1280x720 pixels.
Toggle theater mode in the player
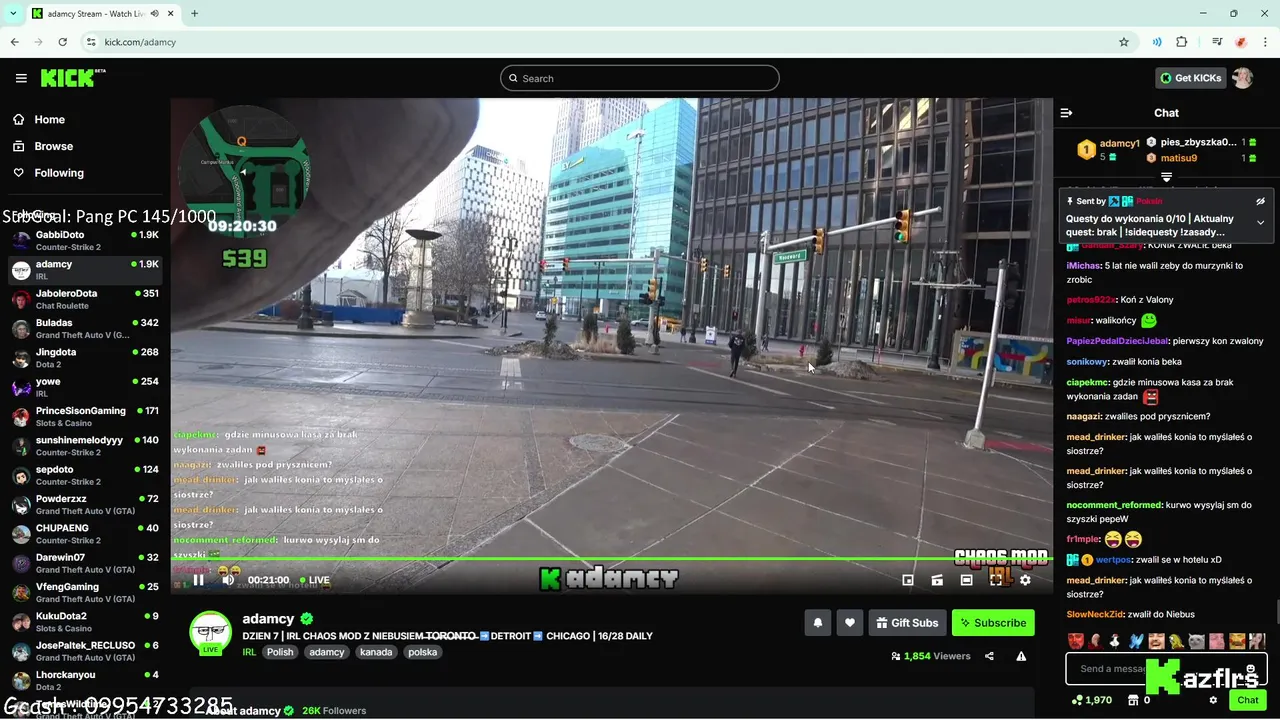click(966, 580)
